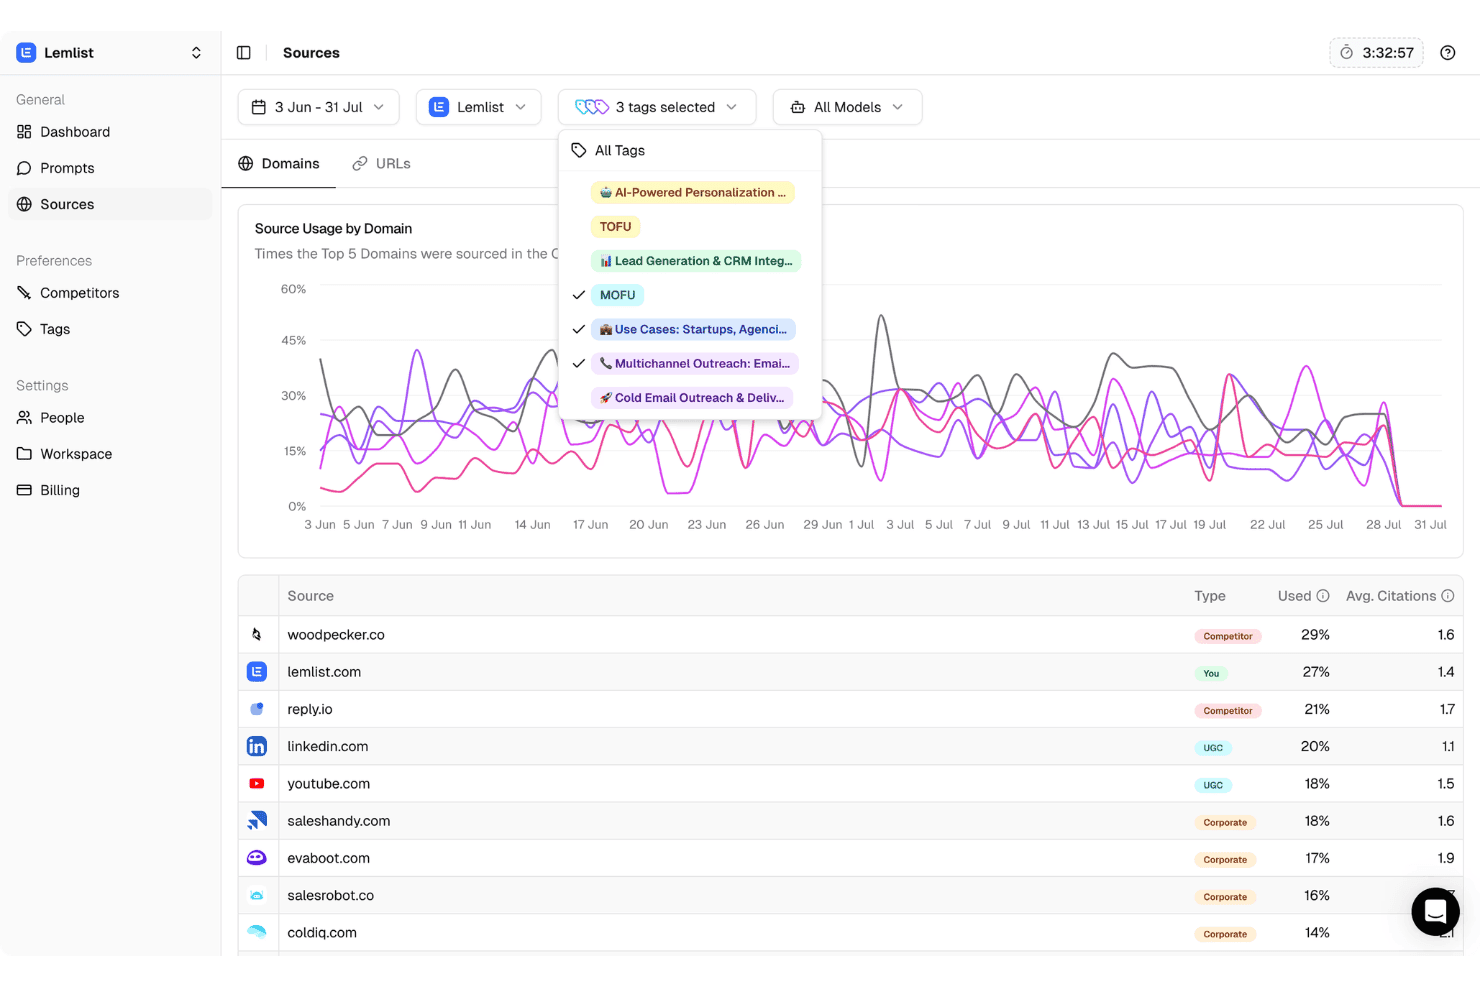Image resolution: width=1480 pixels, height=987 pixels.
Task: Open the 3 Jun - 31 Jul date dropdown
Action: pos(318,107)
